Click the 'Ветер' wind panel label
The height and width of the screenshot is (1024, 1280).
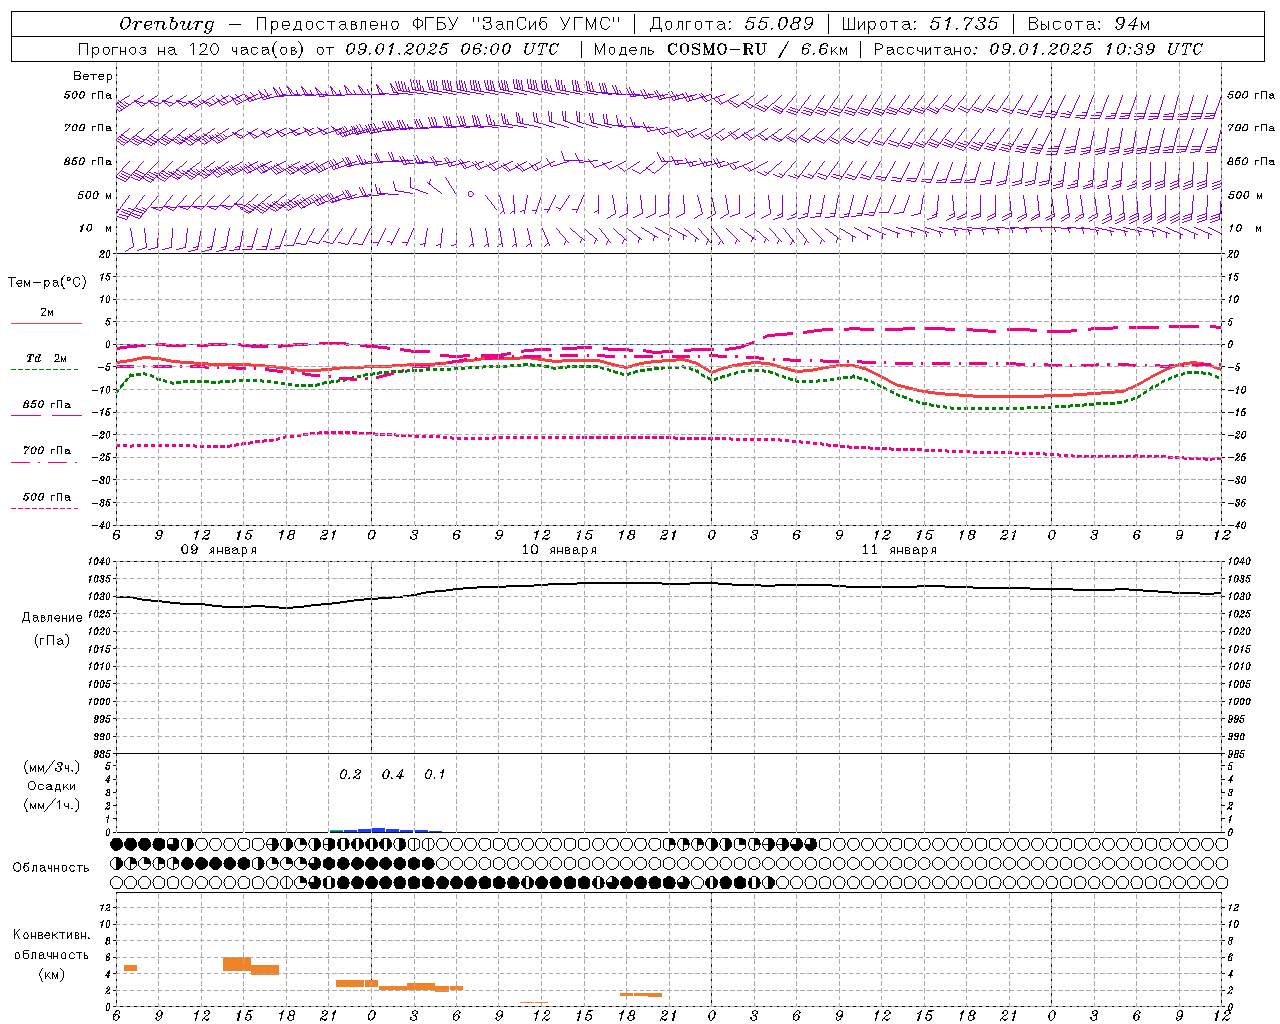(93, 76)
